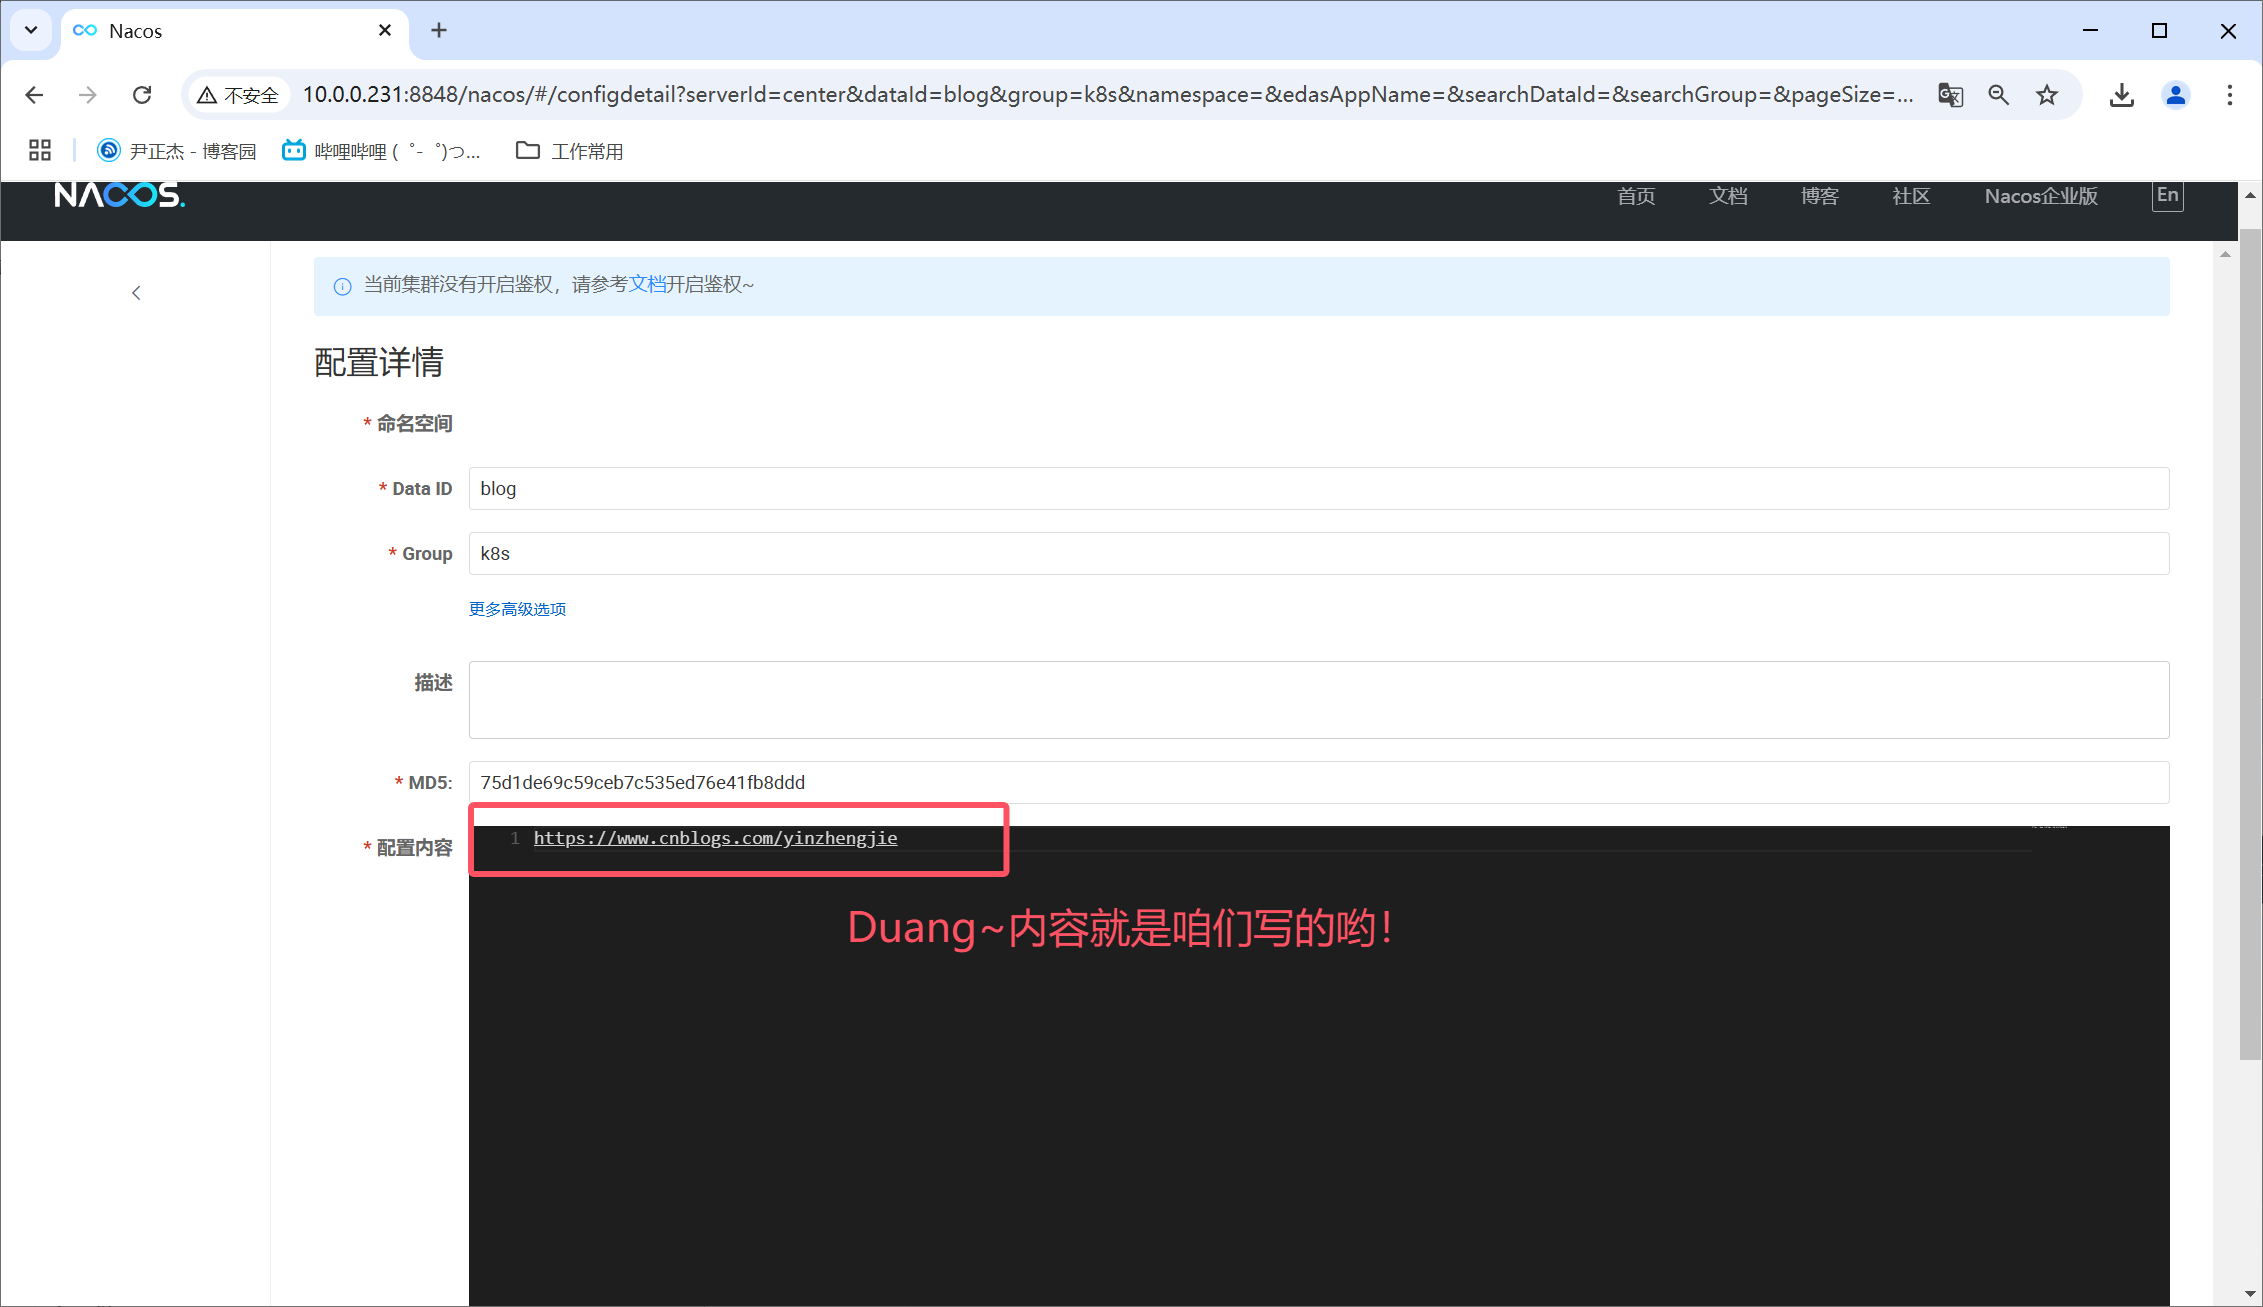The height and width of the screenshot is (1307, 2263).
Task: Click the 文档 link in the notice banner
Action: [647, 285]
